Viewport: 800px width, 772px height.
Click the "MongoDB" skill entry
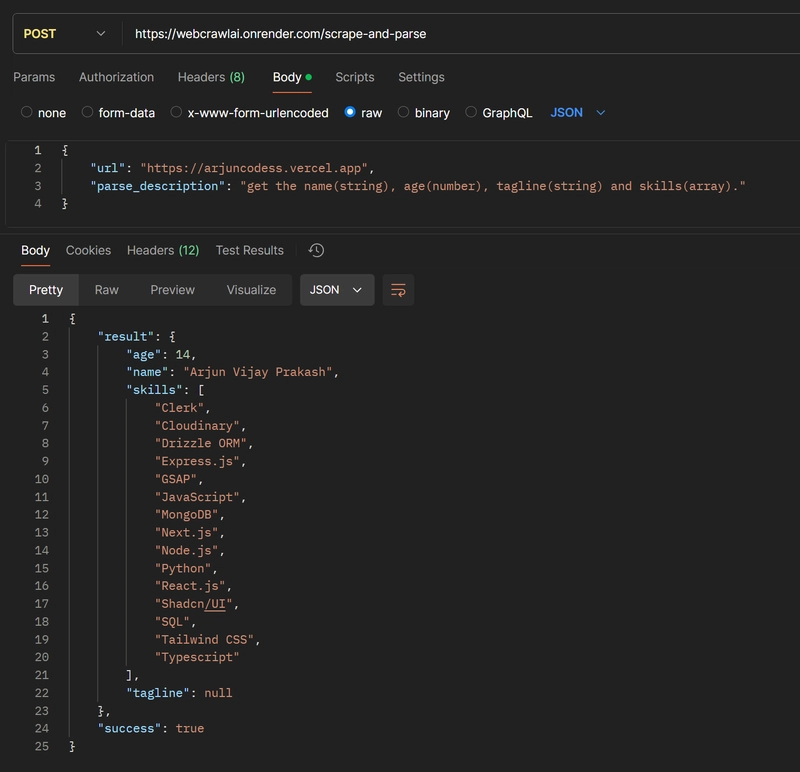(186, 514)
